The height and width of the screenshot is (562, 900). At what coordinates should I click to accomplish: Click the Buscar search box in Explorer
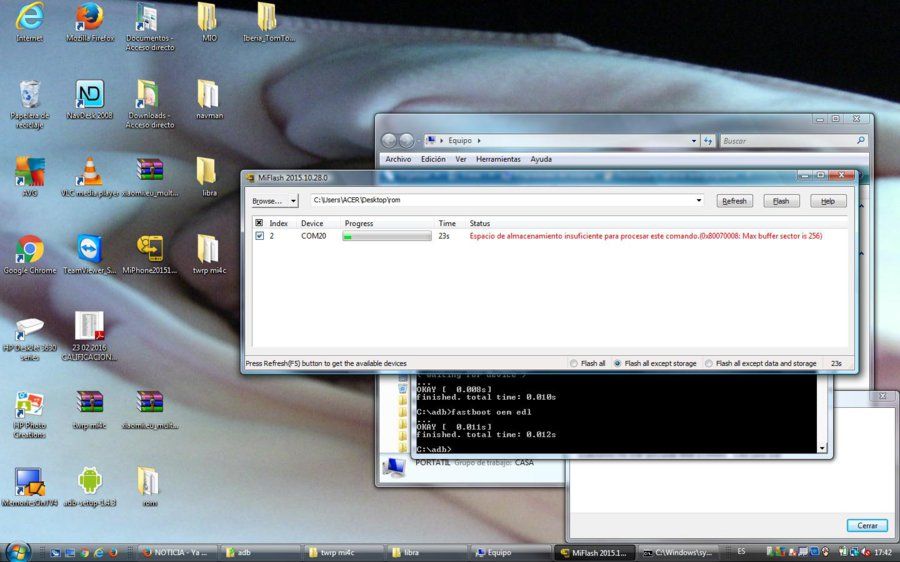[x=794, y=141]
